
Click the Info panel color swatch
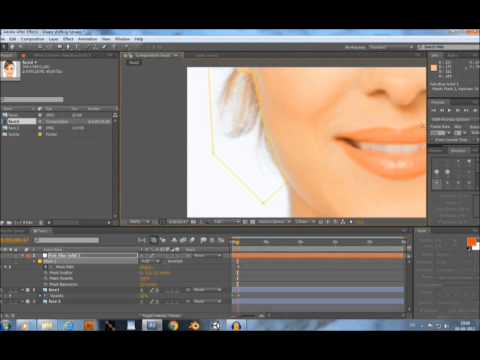[434, 68]
